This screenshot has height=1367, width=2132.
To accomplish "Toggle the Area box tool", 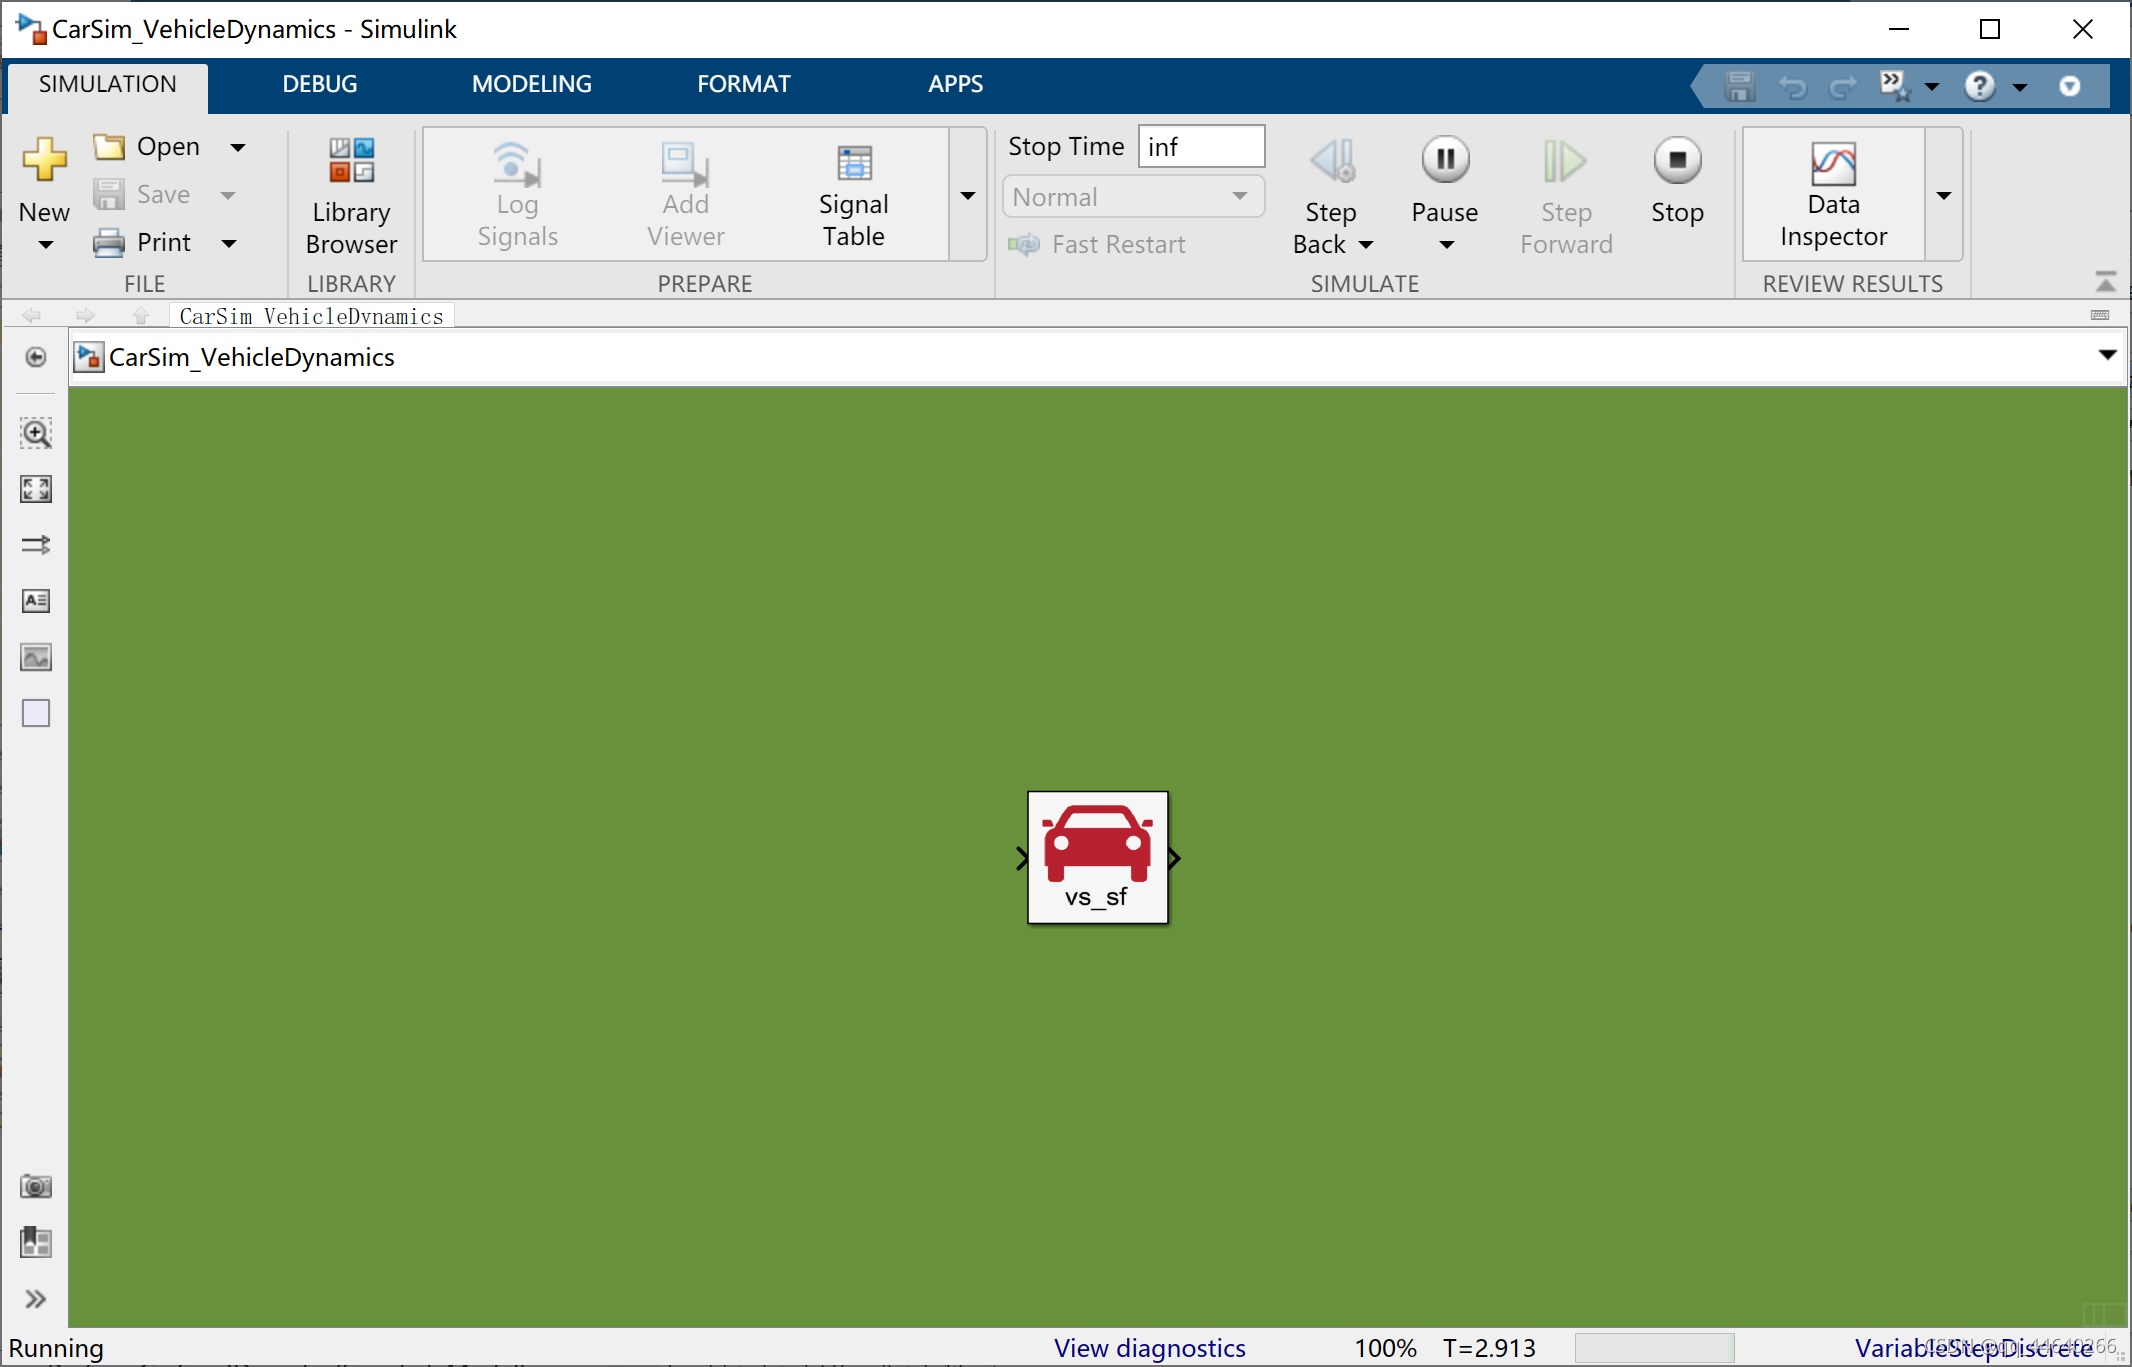I will point(36,713).
